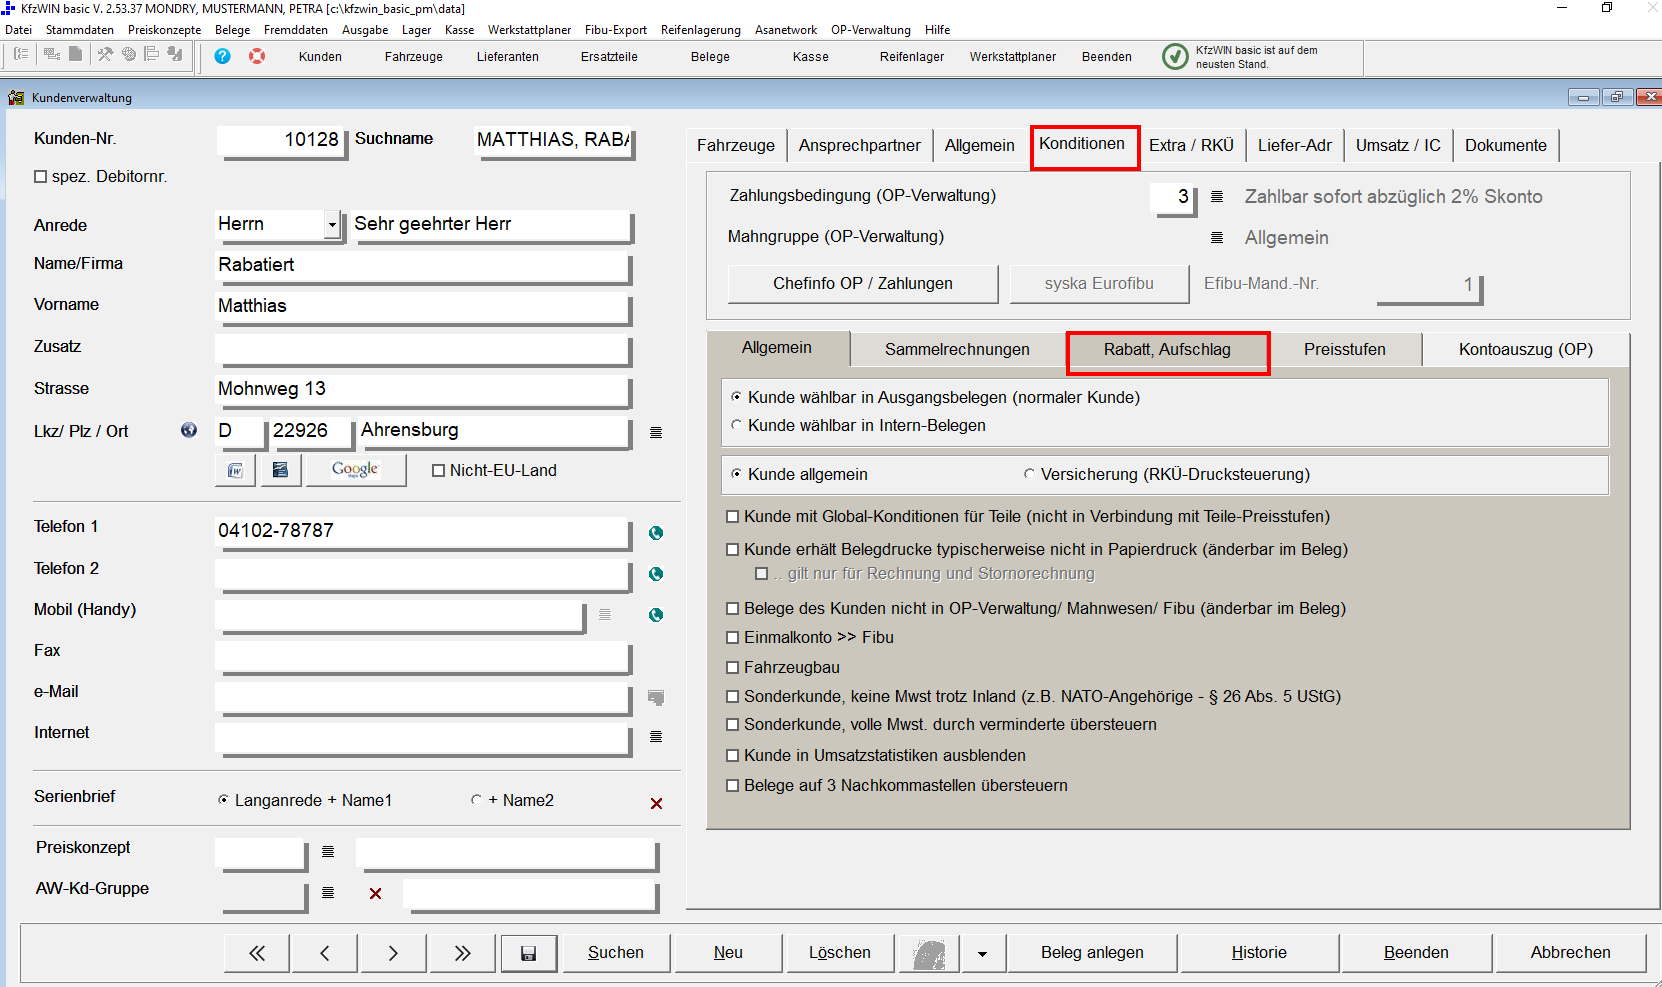The width and height of the screenshot is (1662, 987).
Task: Open the Ort lookup list icon beside Ahrensburg
Action: point(656,433)
